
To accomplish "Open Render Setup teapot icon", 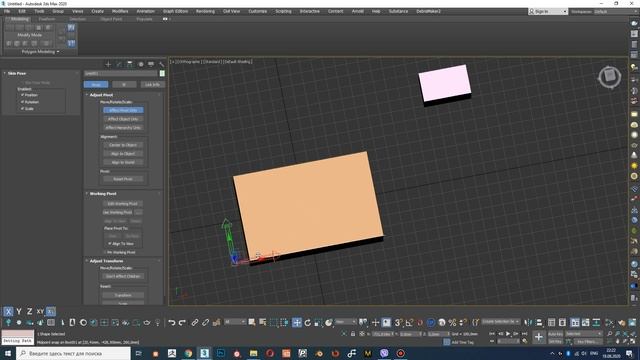I will pos(622,322).
